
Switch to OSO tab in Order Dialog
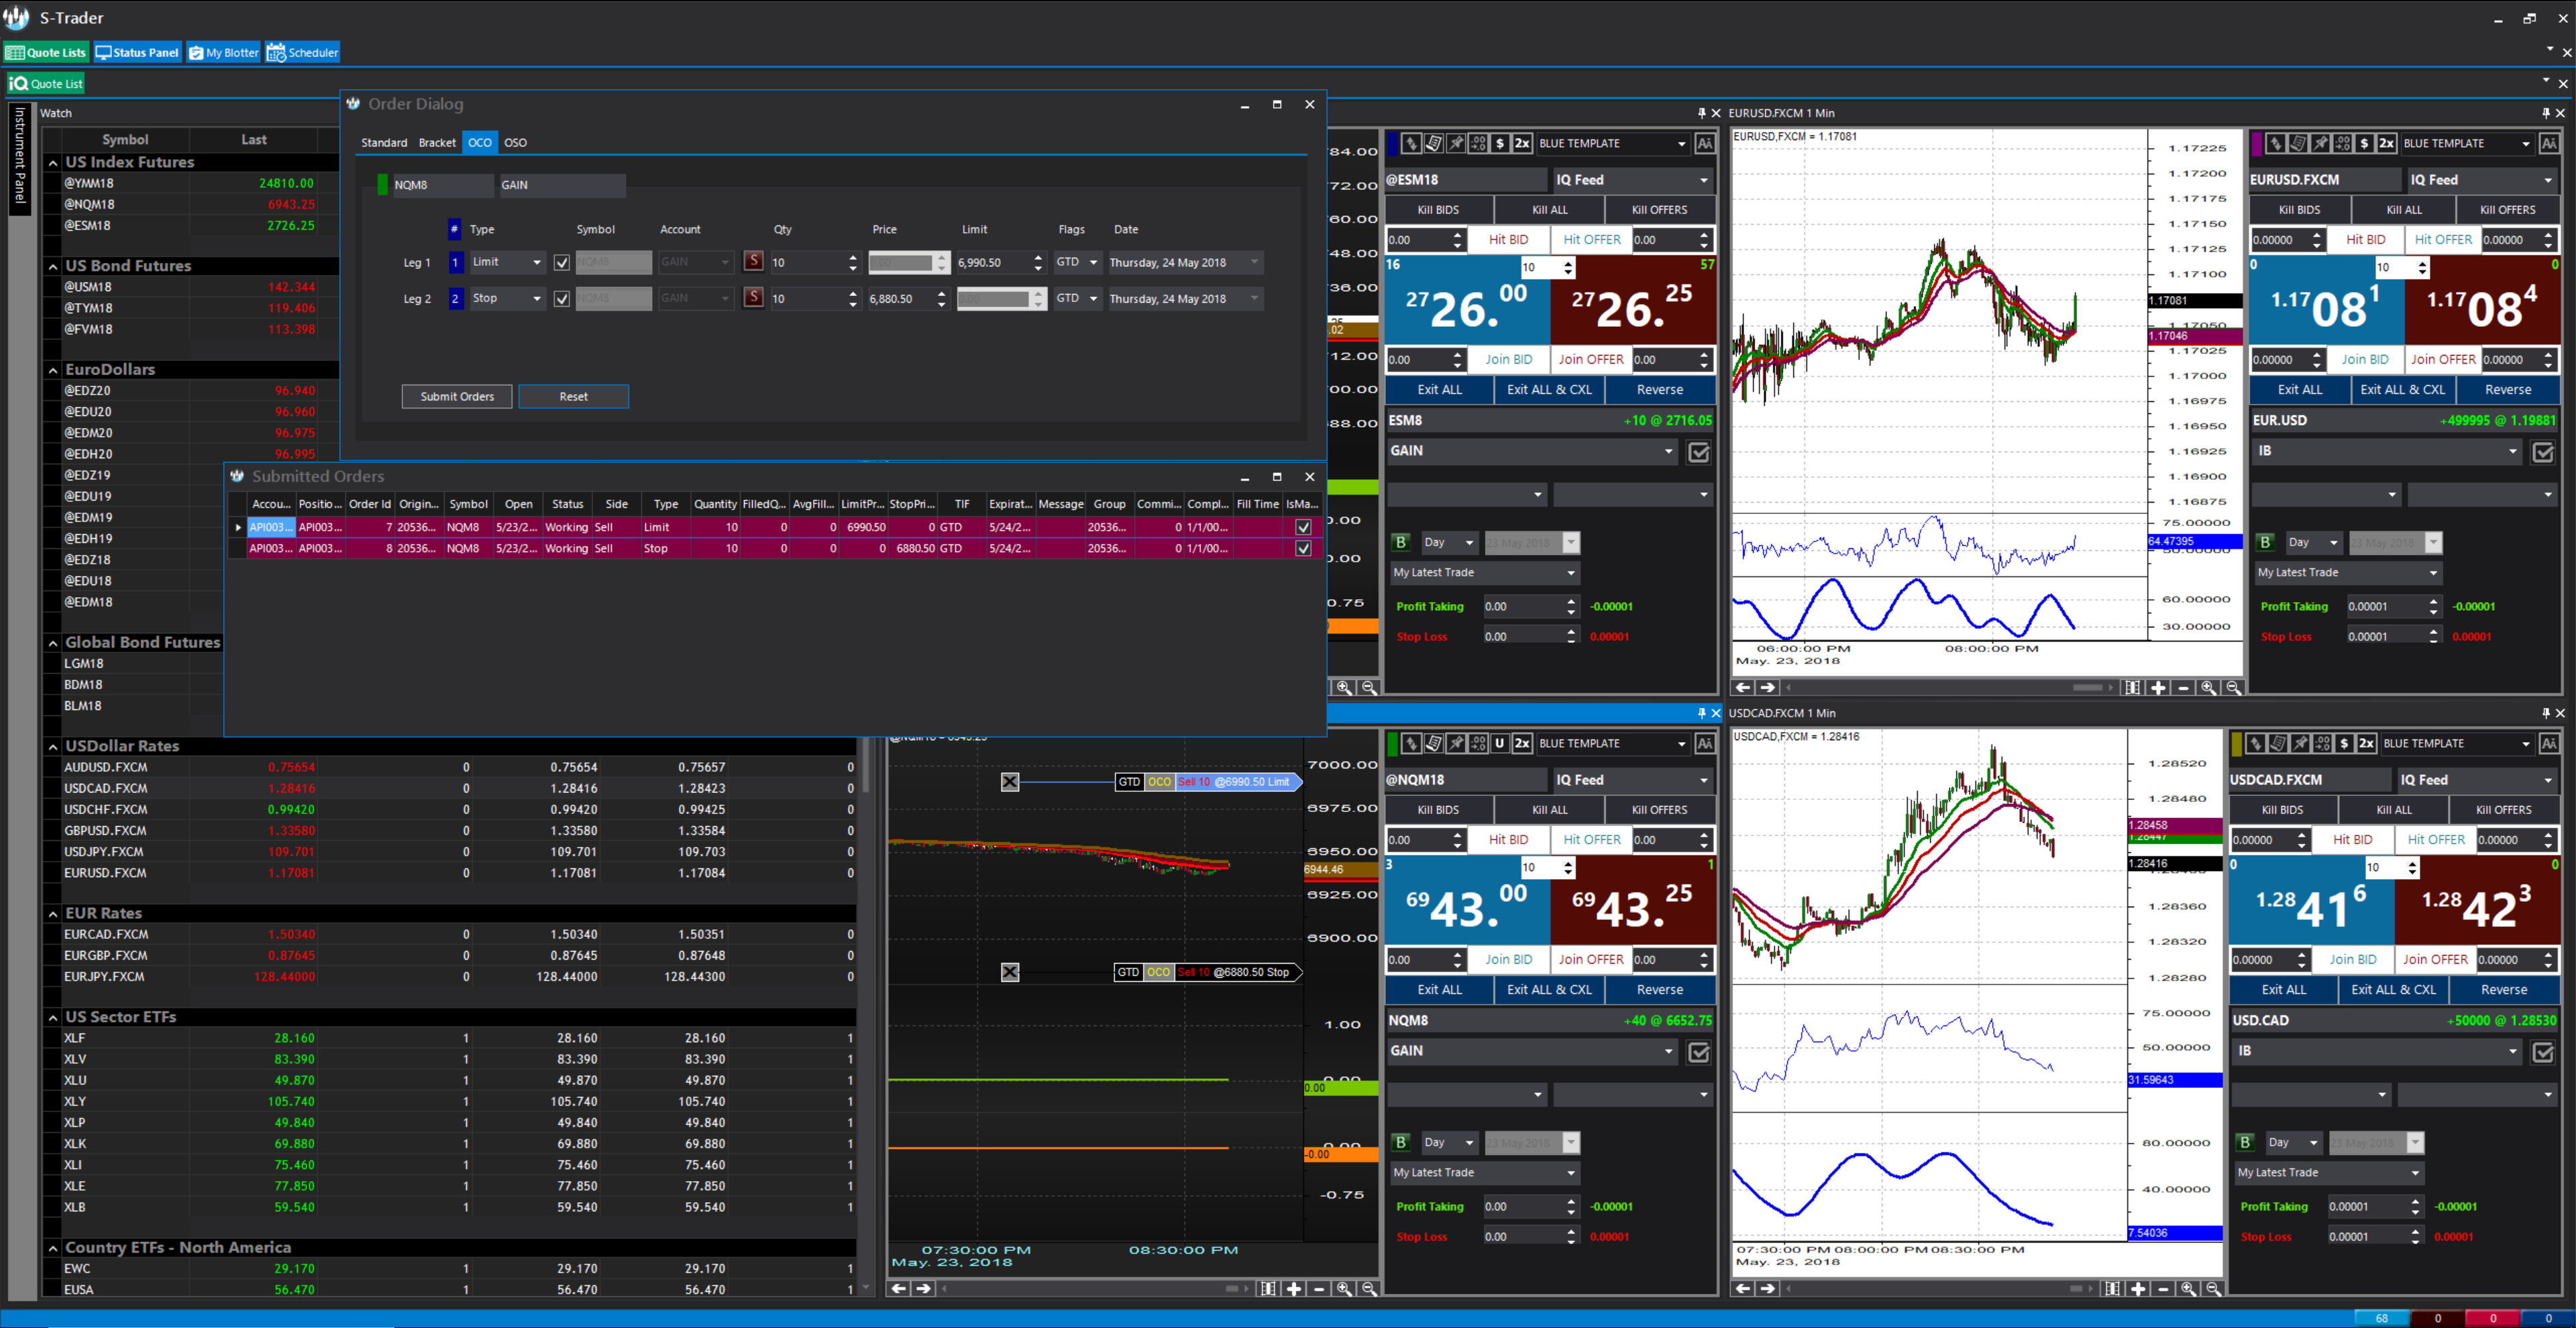click(515, 143)
